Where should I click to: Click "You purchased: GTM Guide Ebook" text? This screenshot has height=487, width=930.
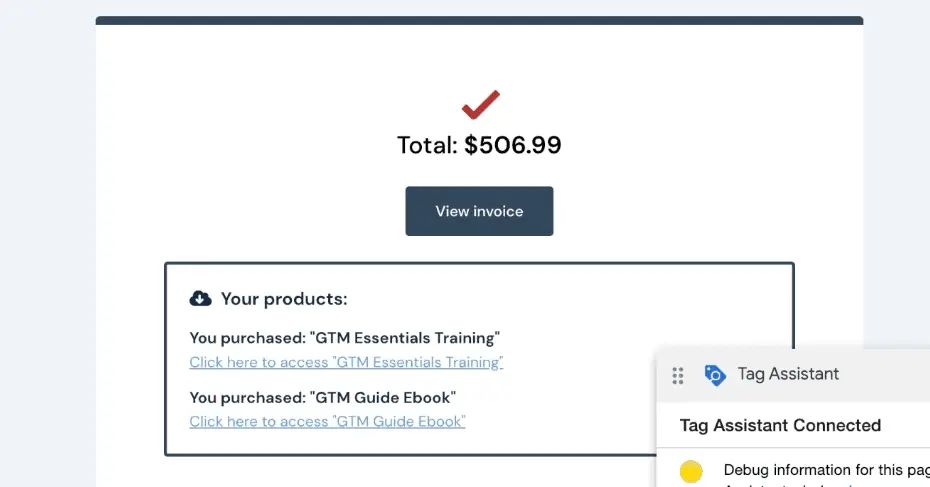coord(325,397)
